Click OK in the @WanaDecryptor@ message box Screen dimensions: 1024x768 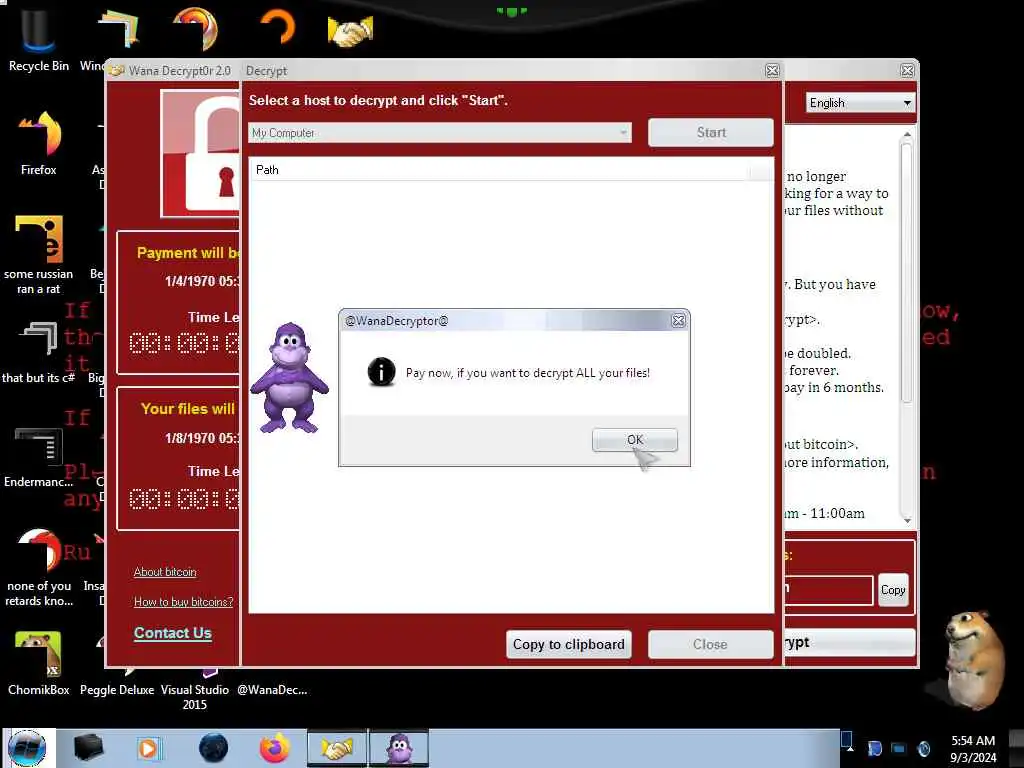[x=635, y=440]
